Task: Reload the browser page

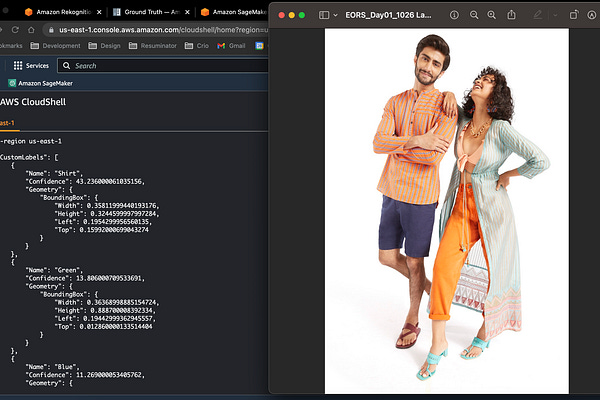Action: [15, 29]
